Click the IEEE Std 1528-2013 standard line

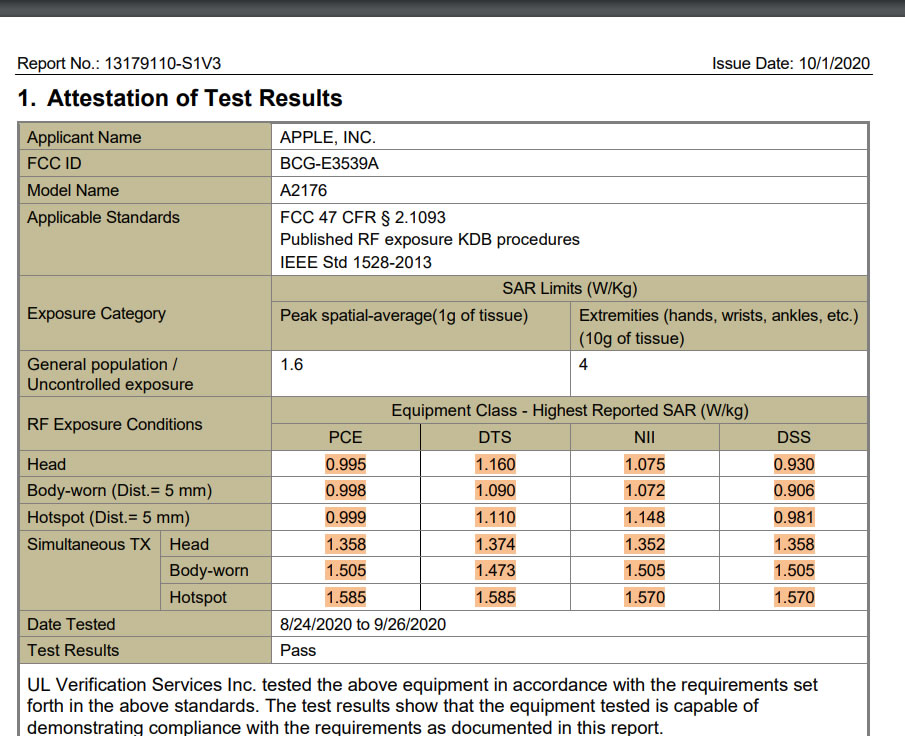pyautogui.click(x=357, y=262)
